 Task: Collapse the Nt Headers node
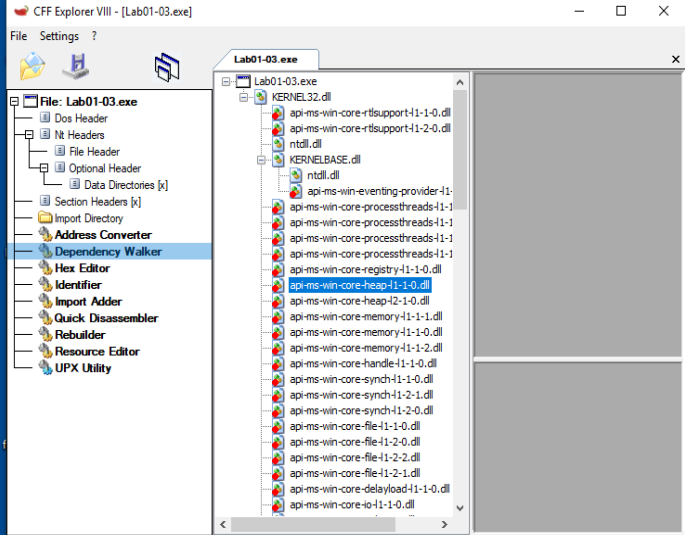pyautogui.click(x=29, y=135)
